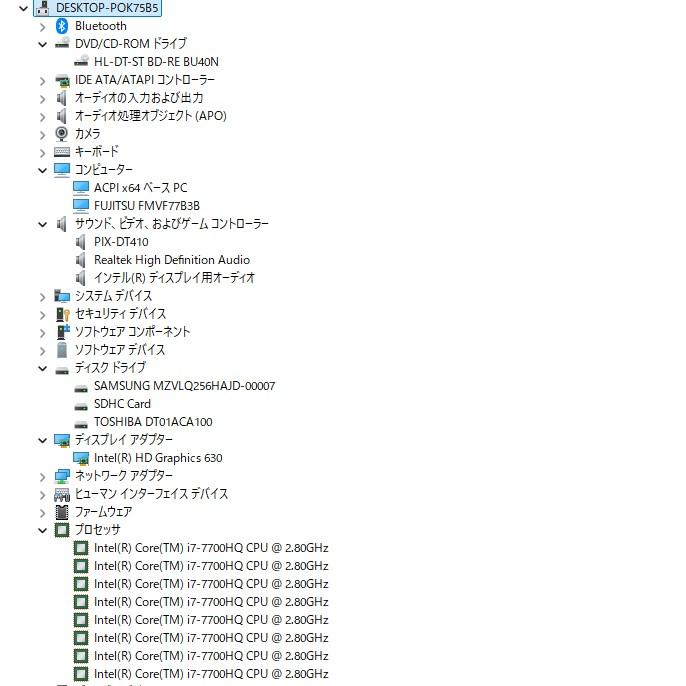The width and height of the screenshot is (686, 686).
Task: Click the webcam icon beside カメラ
Action: pos(62,134)
